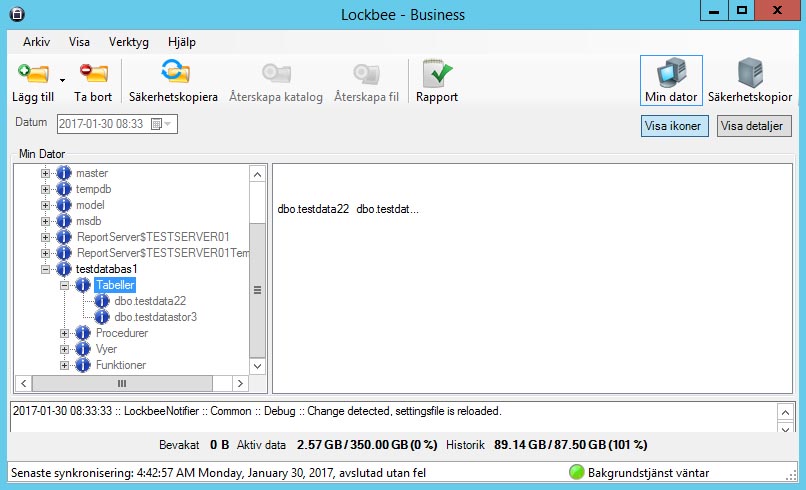Expand the model database node

click(45, 205)
